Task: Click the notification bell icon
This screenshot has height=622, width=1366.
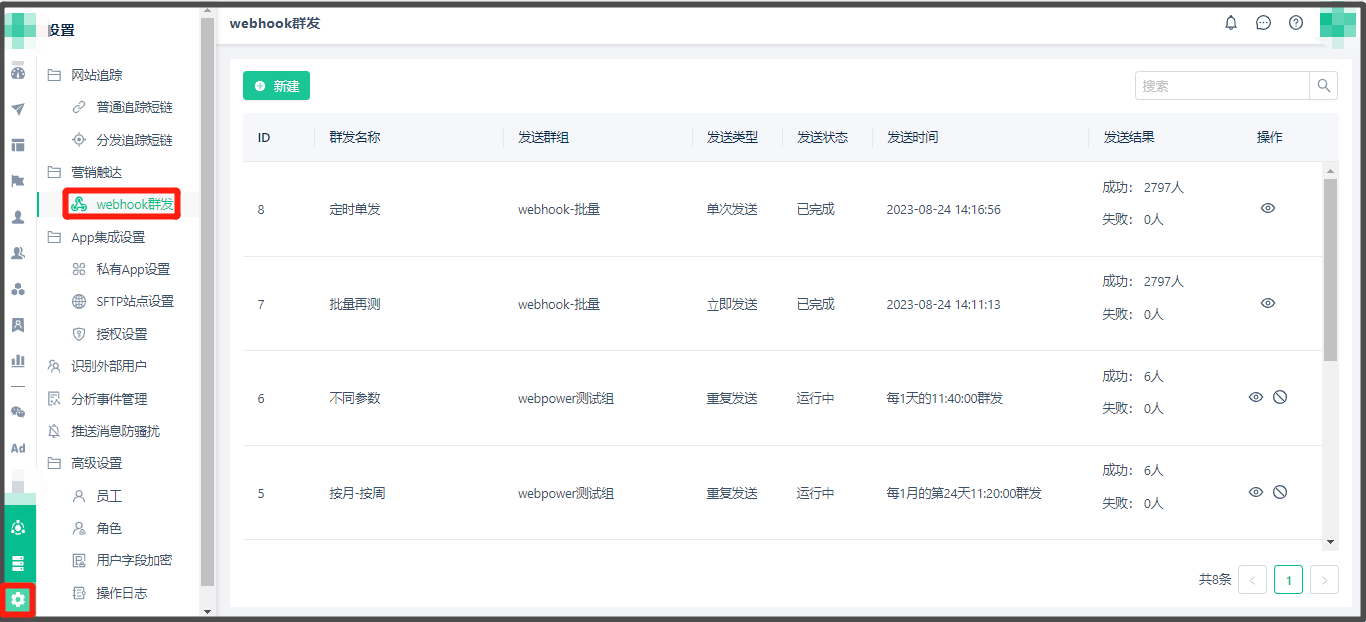Action: click(1231, 23)
